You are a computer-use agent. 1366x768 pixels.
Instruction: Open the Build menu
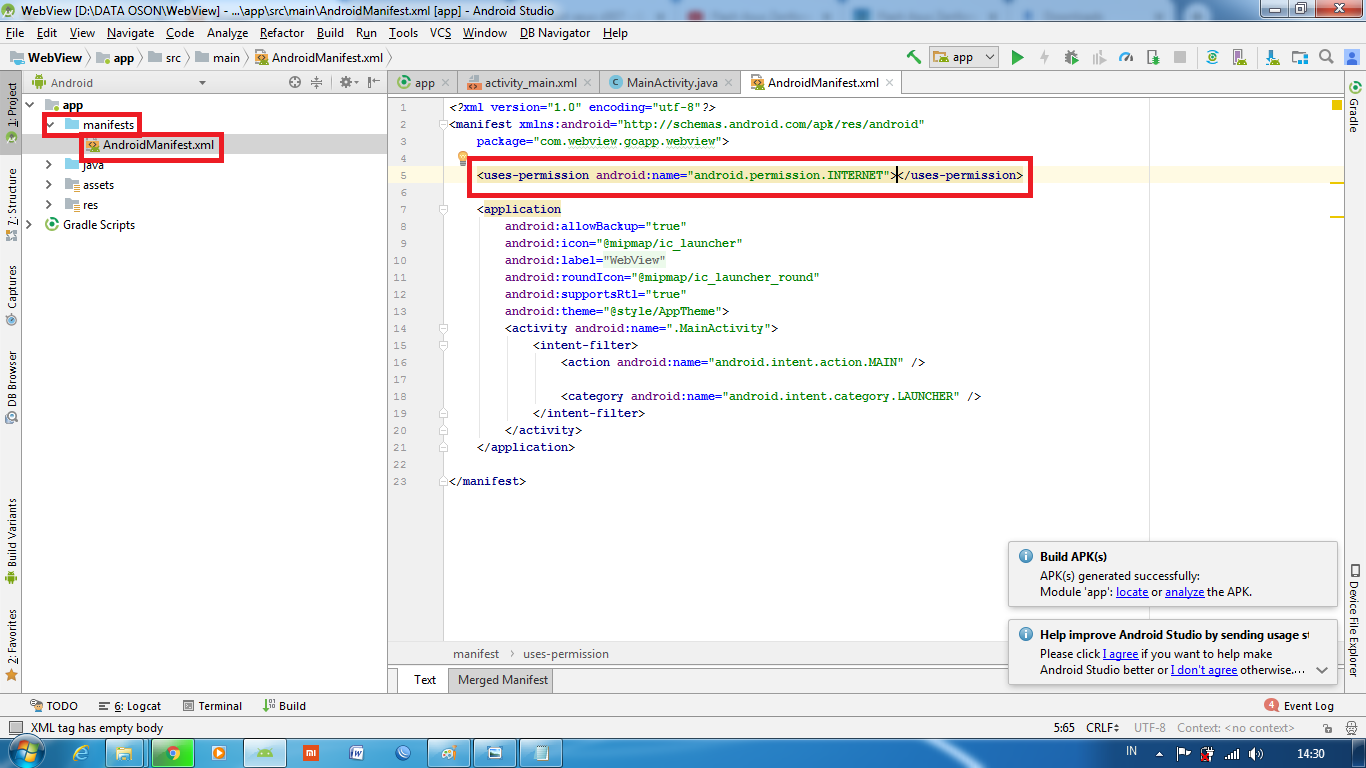(x=330, y=33)
